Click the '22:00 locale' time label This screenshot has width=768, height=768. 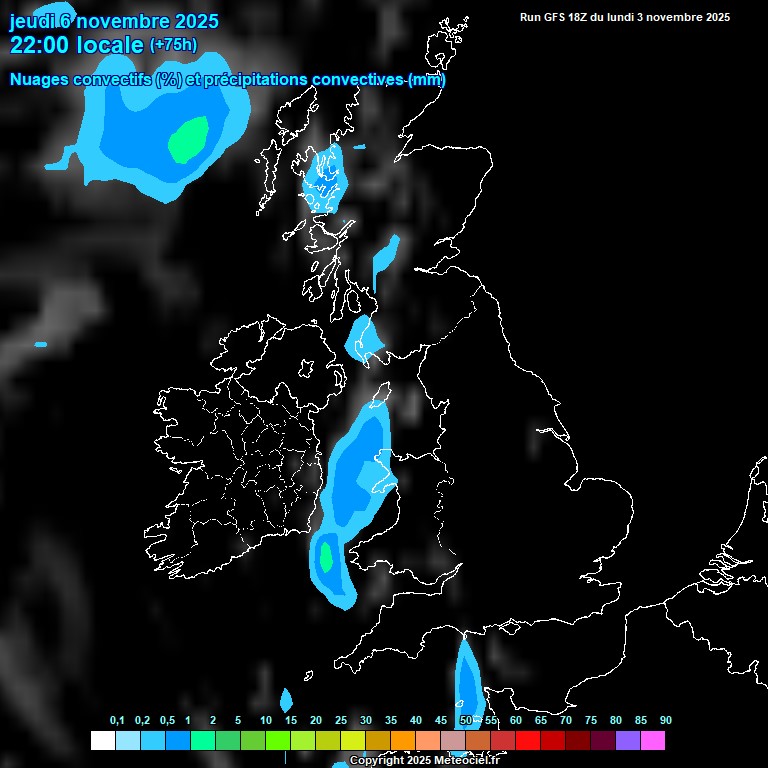(x=76, y=45)
